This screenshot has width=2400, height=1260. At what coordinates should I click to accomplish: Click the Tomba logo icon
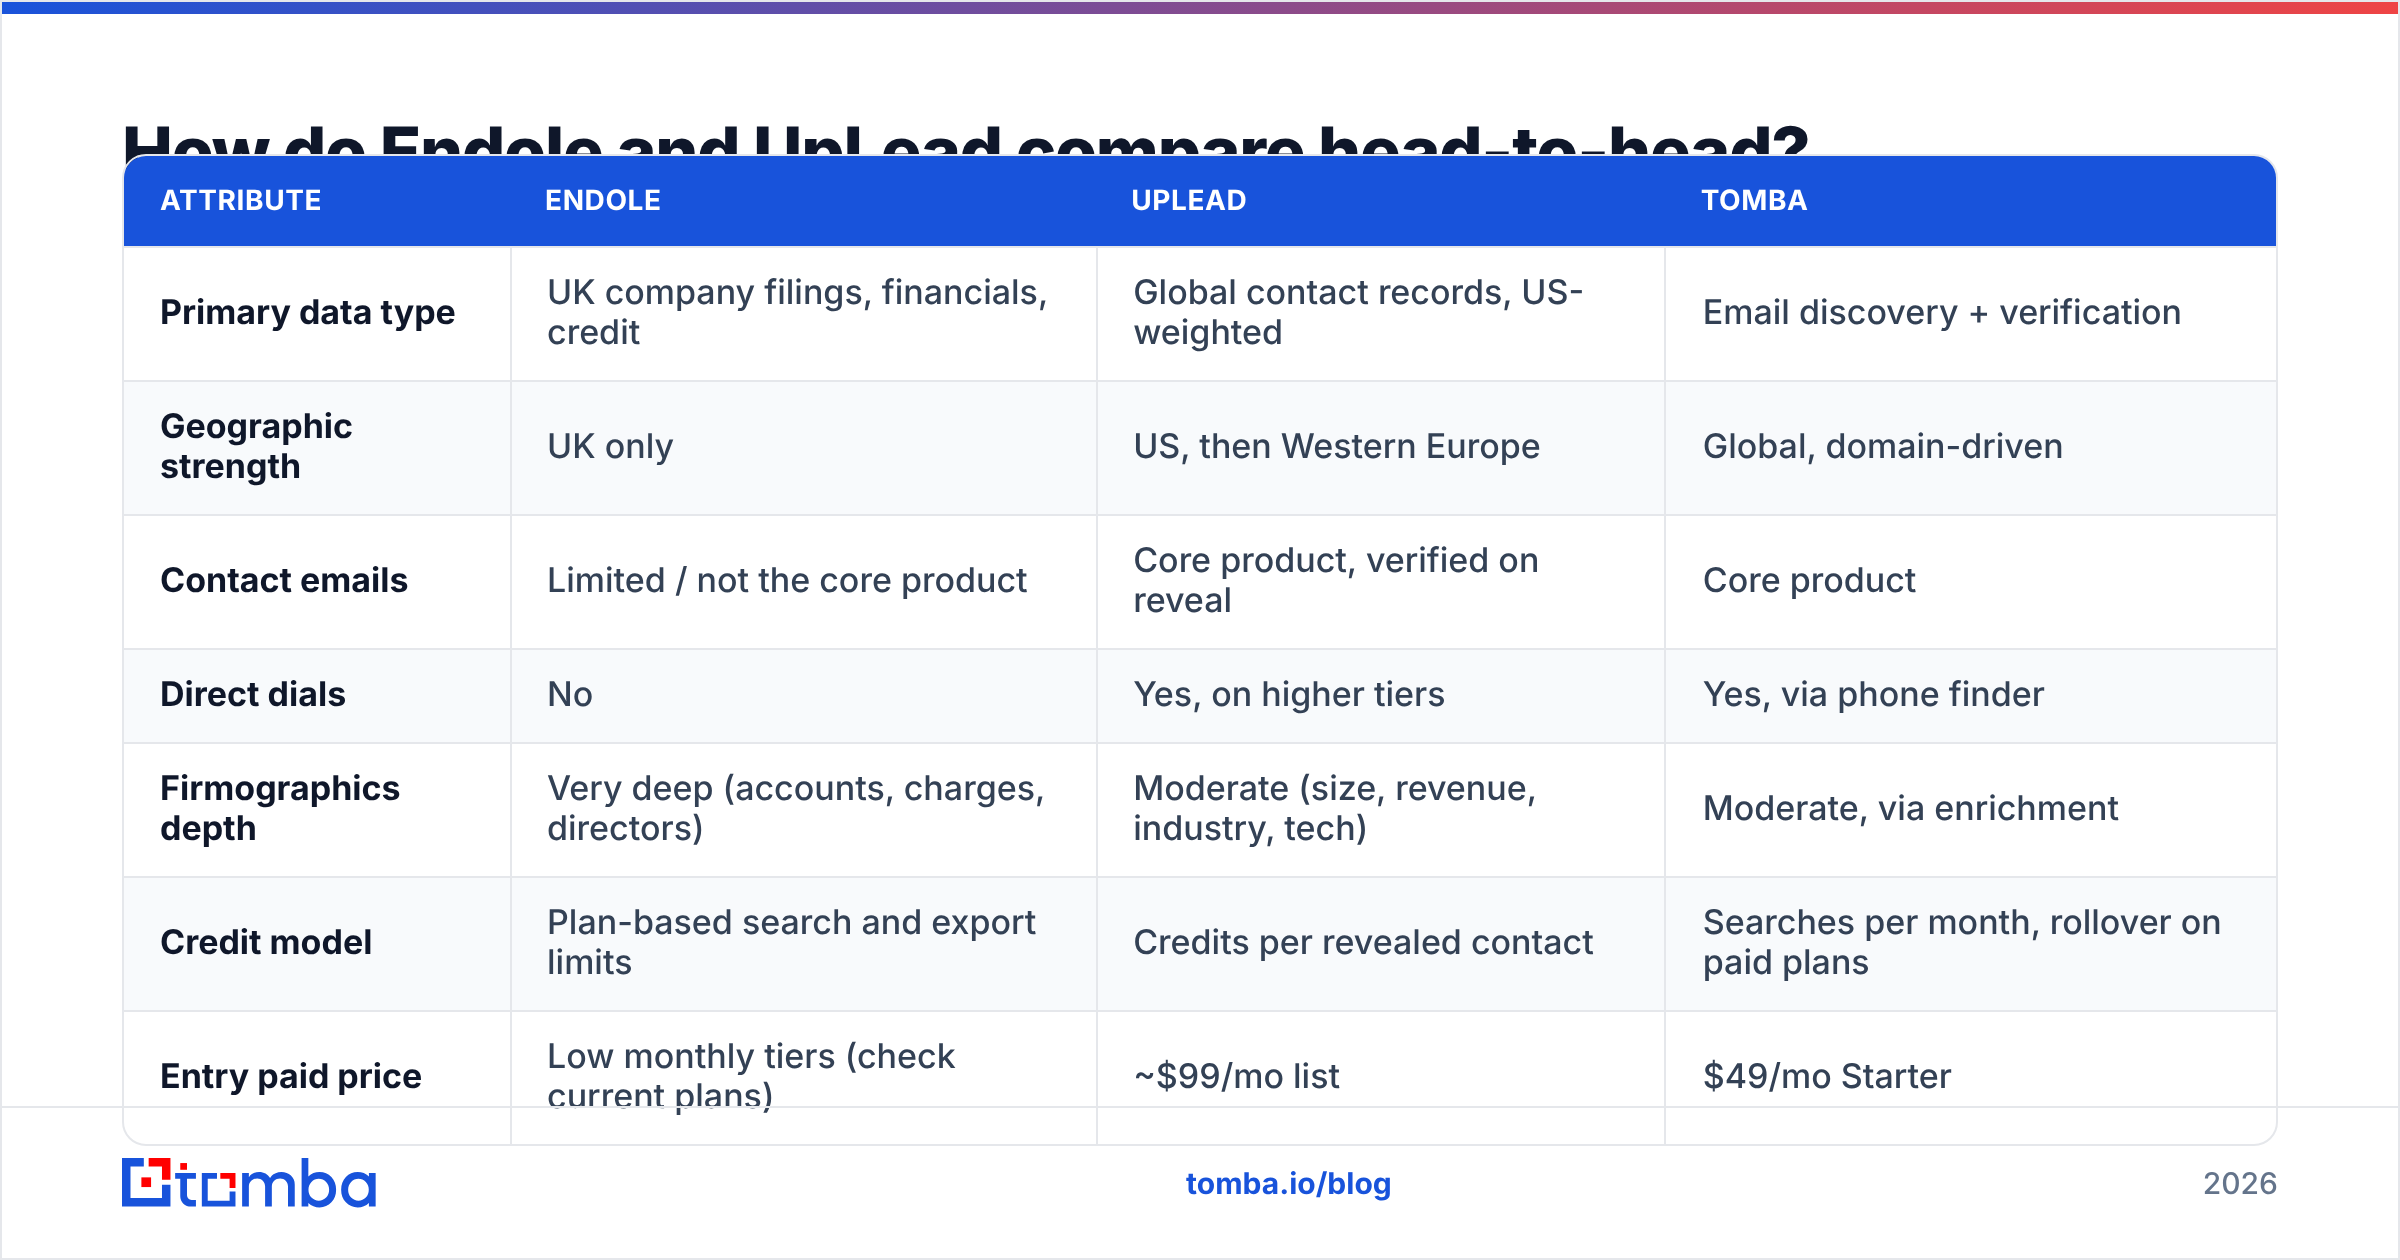coord(249,1183)
